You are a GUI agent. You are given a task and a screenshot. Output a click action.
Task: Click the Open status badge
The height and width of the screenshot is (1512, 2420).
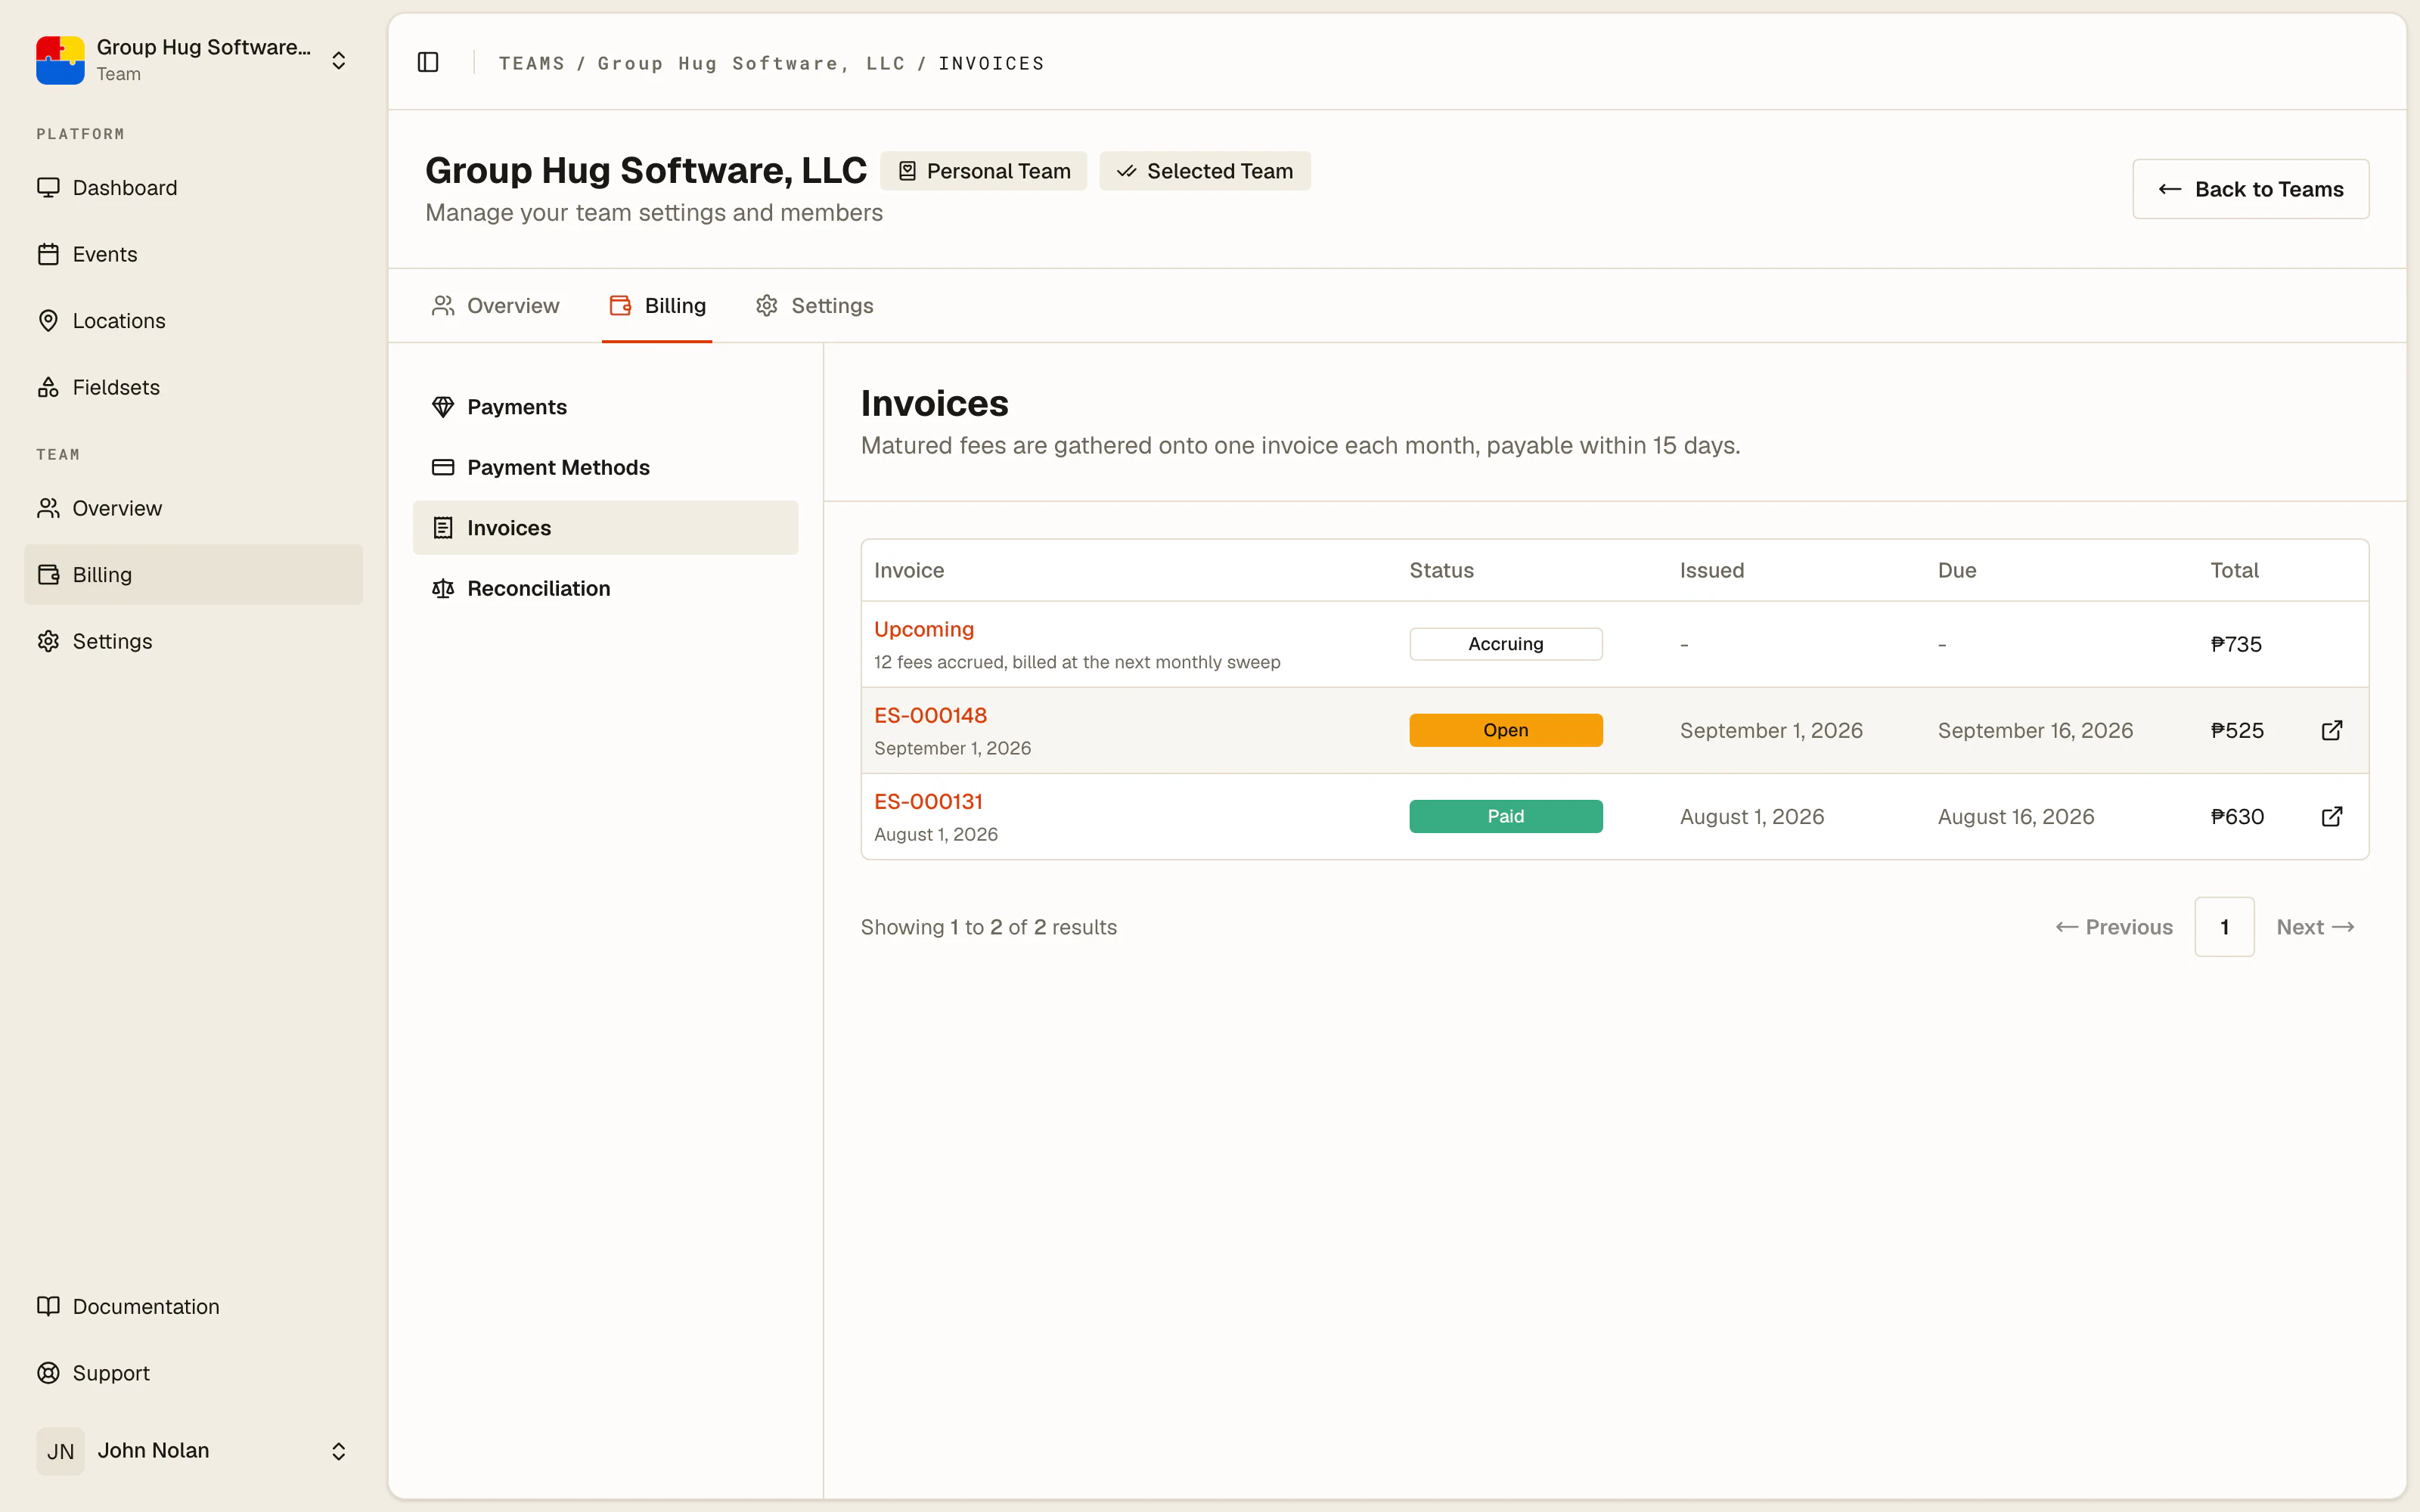(x=1505, y=730)
